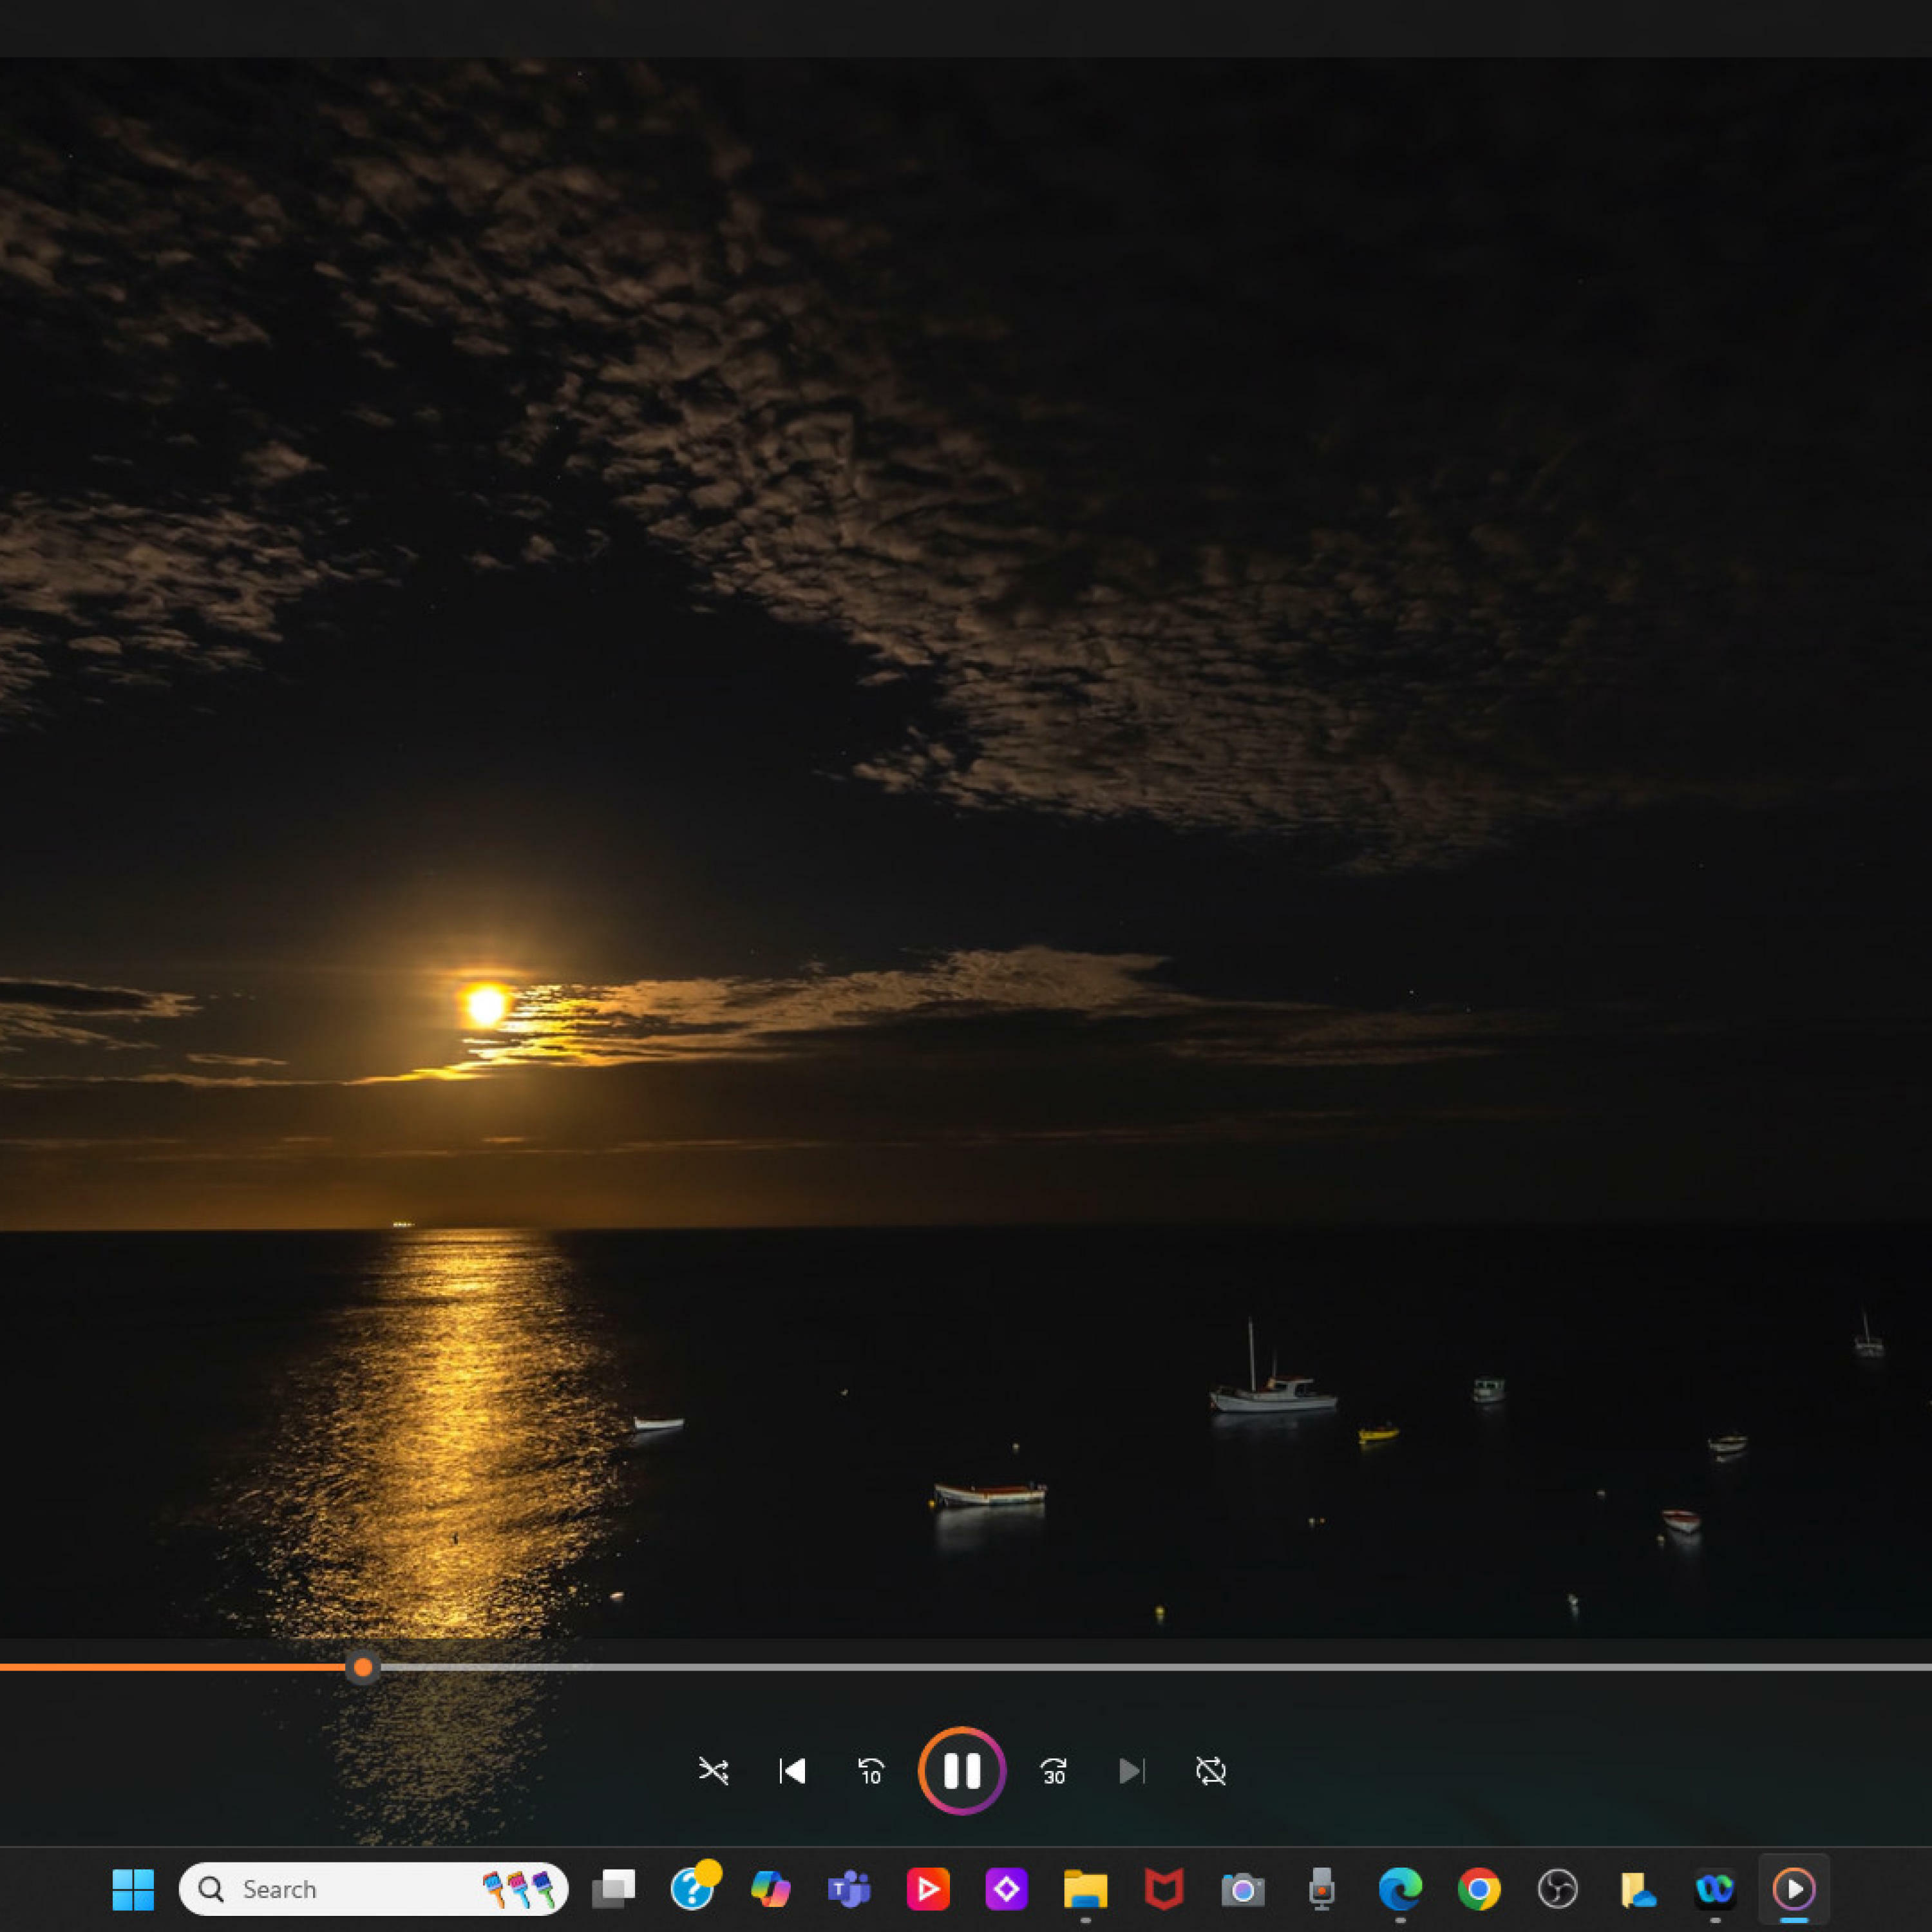The height and width of the screenshot is (1932, 1932).
Task: Click the orange seek bar handle
Action: [363, 1667]
